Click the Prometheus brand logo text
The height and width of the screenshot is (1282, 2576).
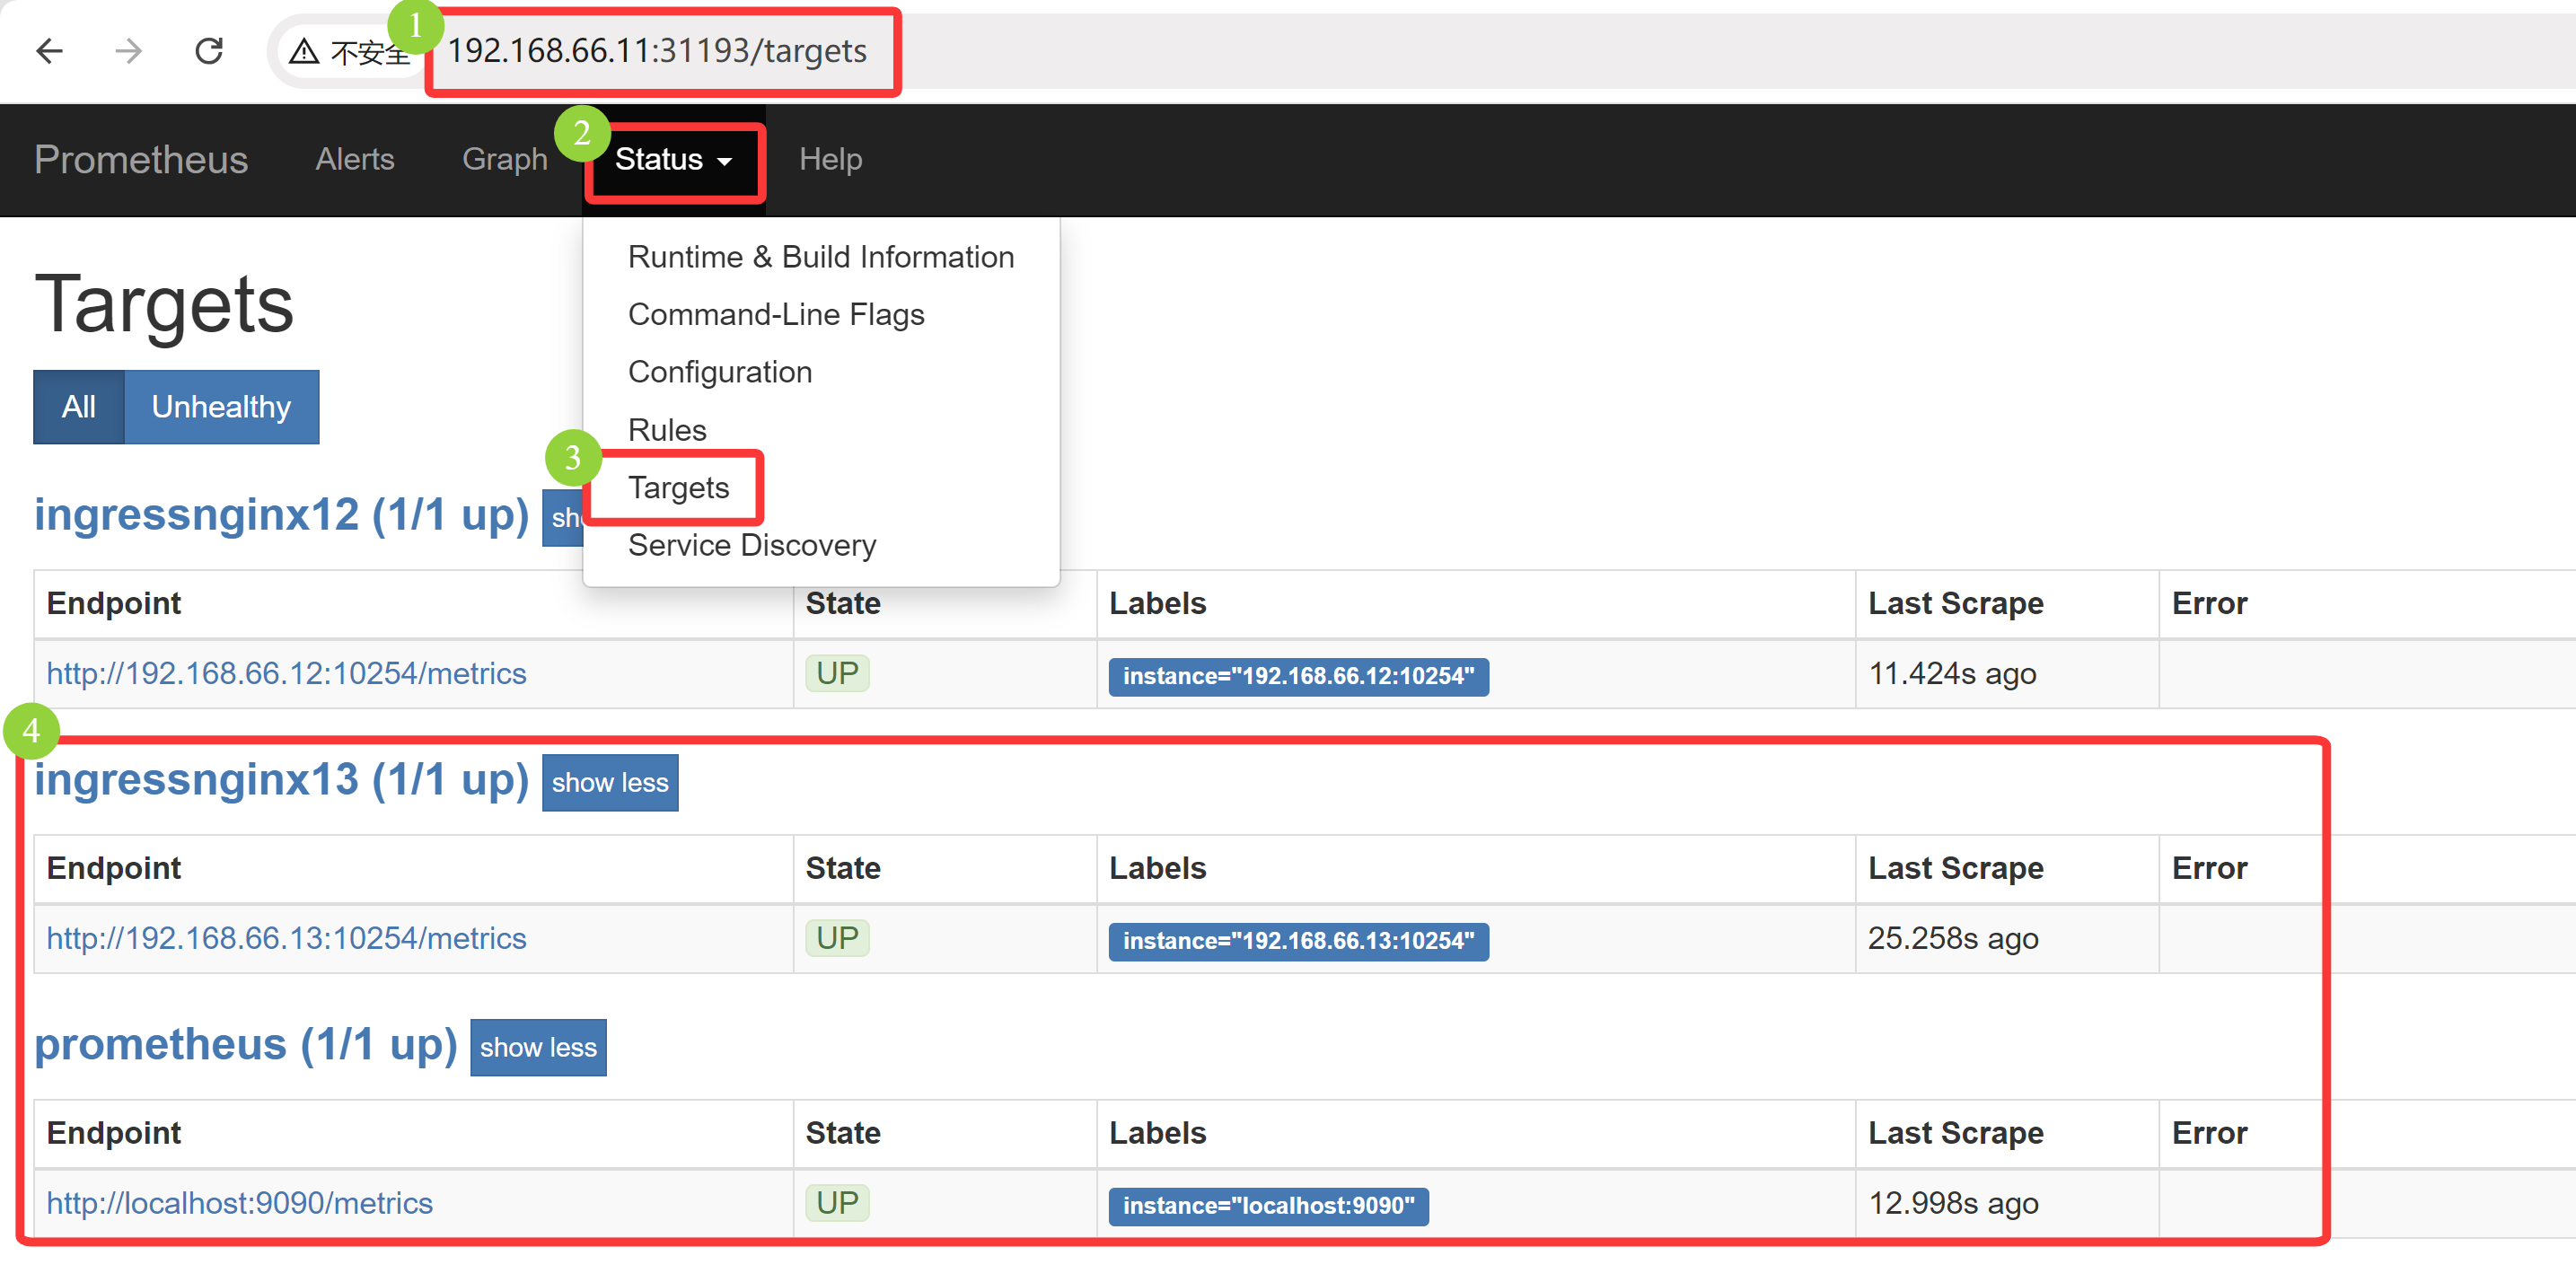141,160
